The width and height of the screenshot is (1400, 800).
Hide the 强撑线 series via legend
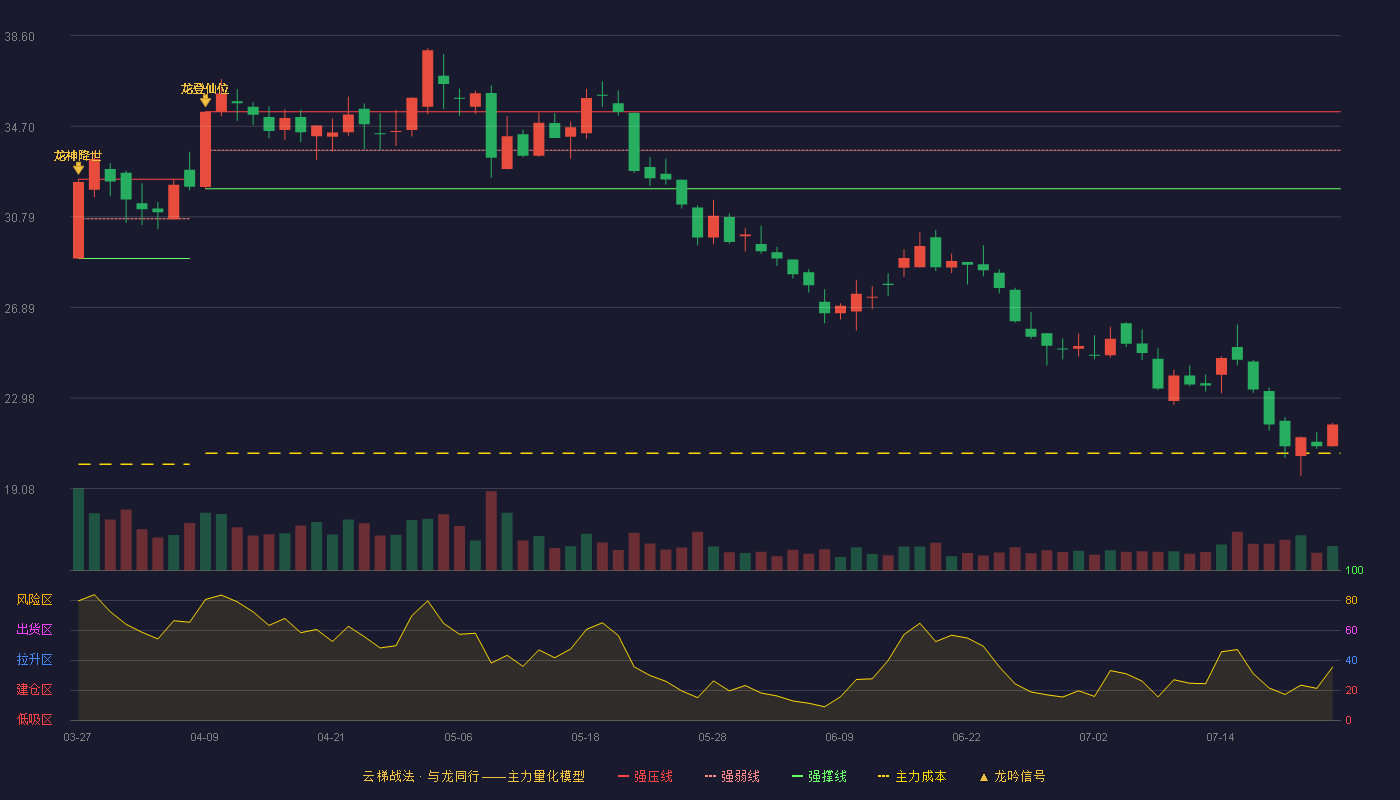click(x=819, y=776)
